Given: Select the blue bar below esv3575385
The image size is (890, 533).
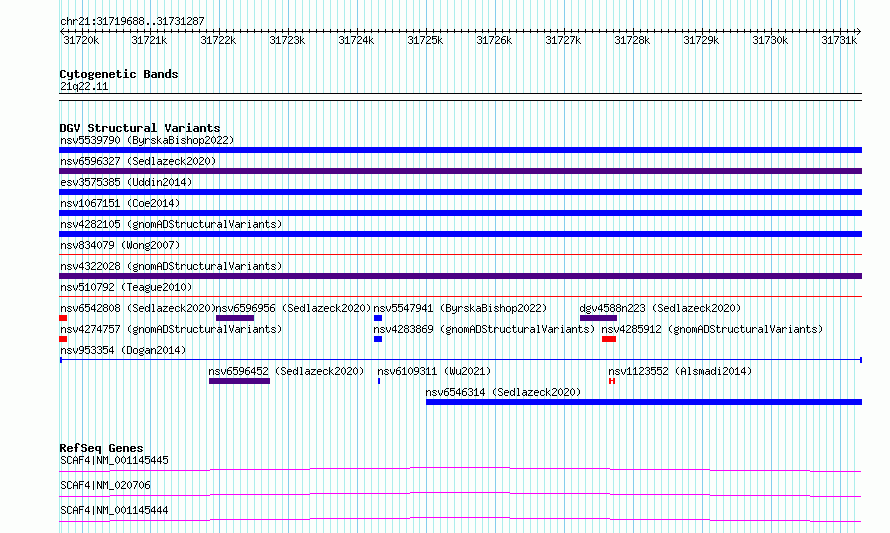Looking at the screenshot, I should coord(460,192).
